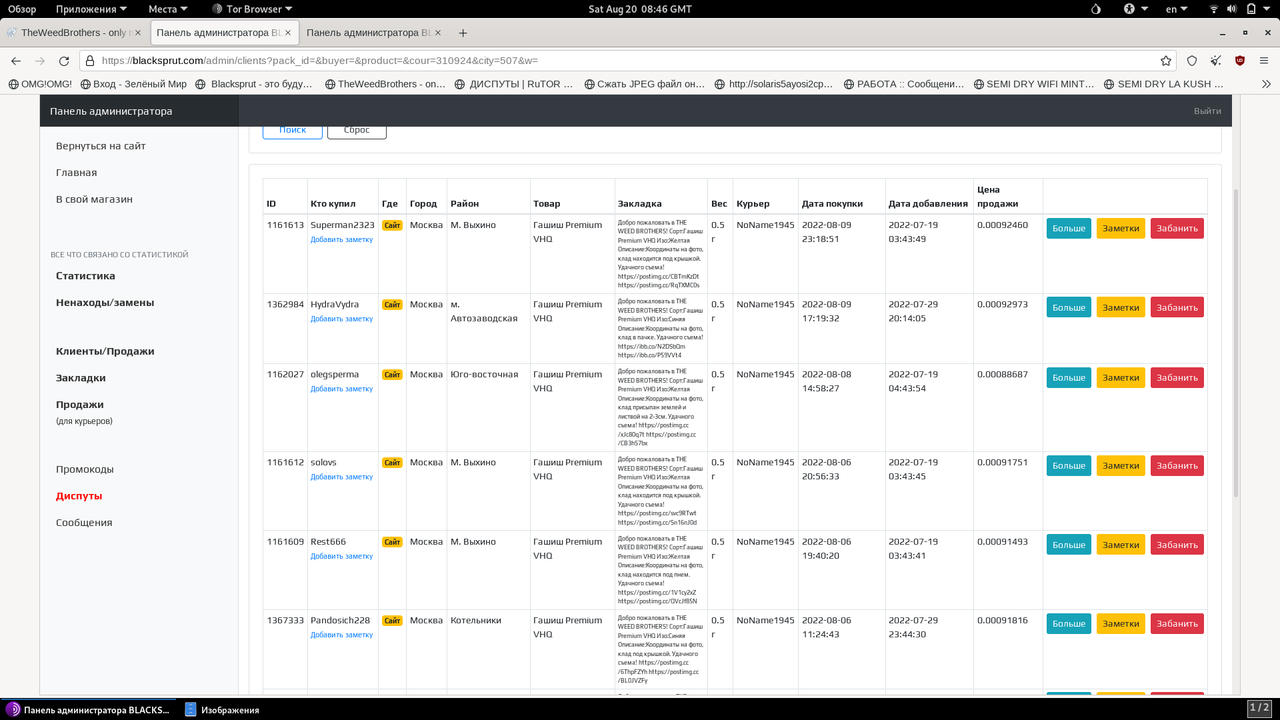Image resolution: width=1280 pixels, height=720 pixels.
Task: Reload the current page
Action: 66,60
